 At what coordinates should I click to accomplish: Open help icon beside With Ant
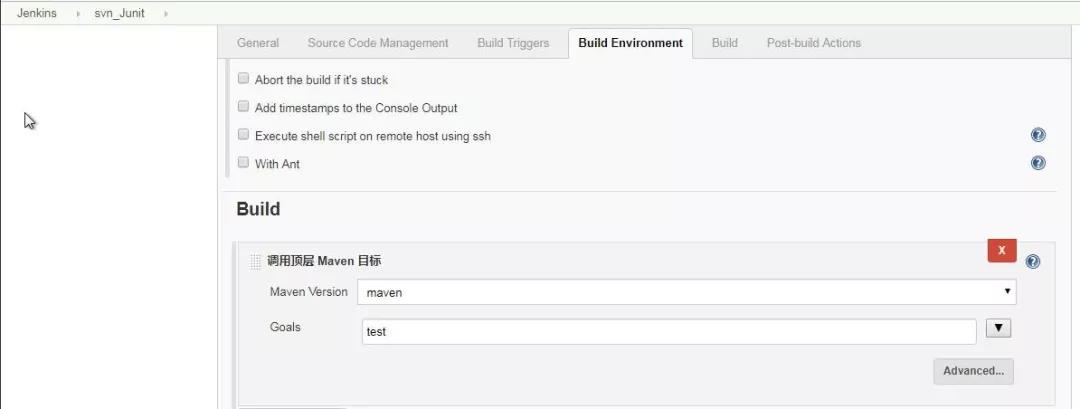[1038, 163]
